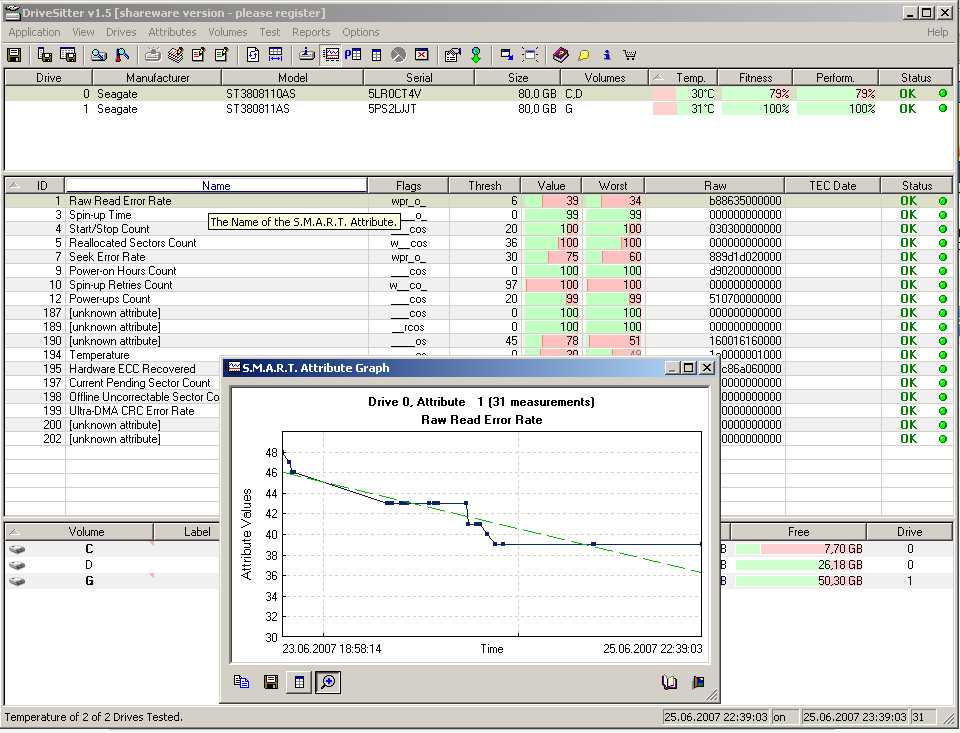Select drive row with serial 5LR0CT4V

click(478, 94)
